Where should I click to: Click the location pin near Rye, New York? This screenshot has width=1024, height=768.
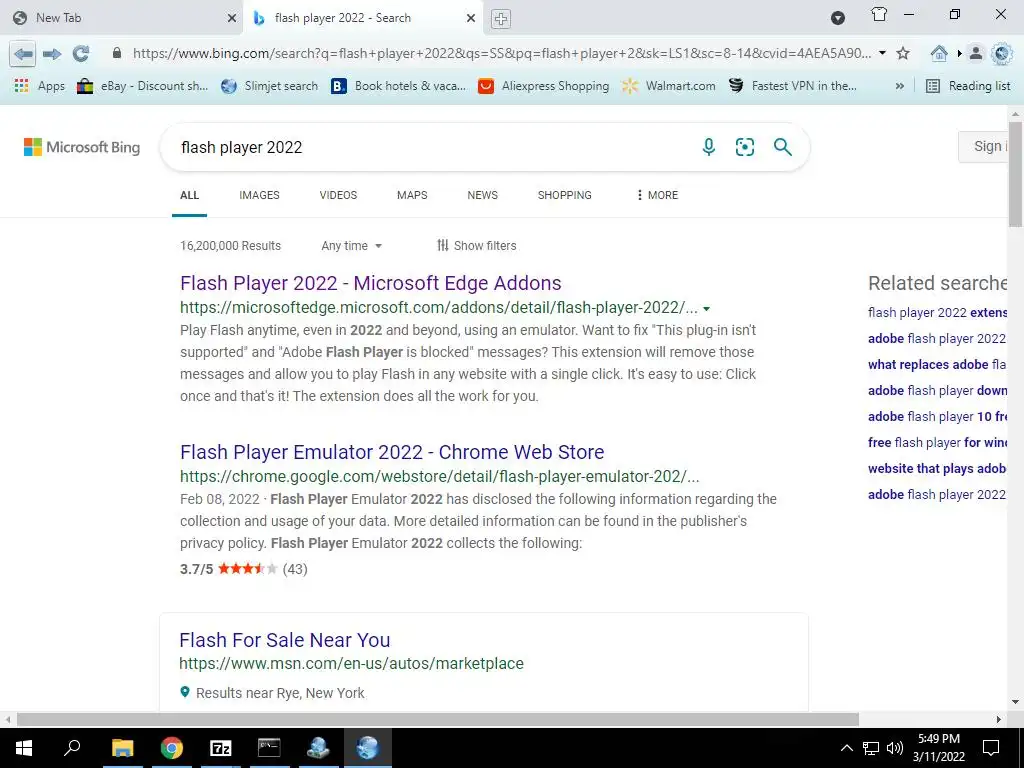click(x=185, y=692)
